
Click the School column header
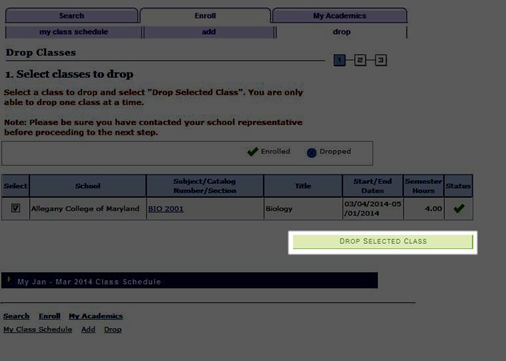point(88,186)
